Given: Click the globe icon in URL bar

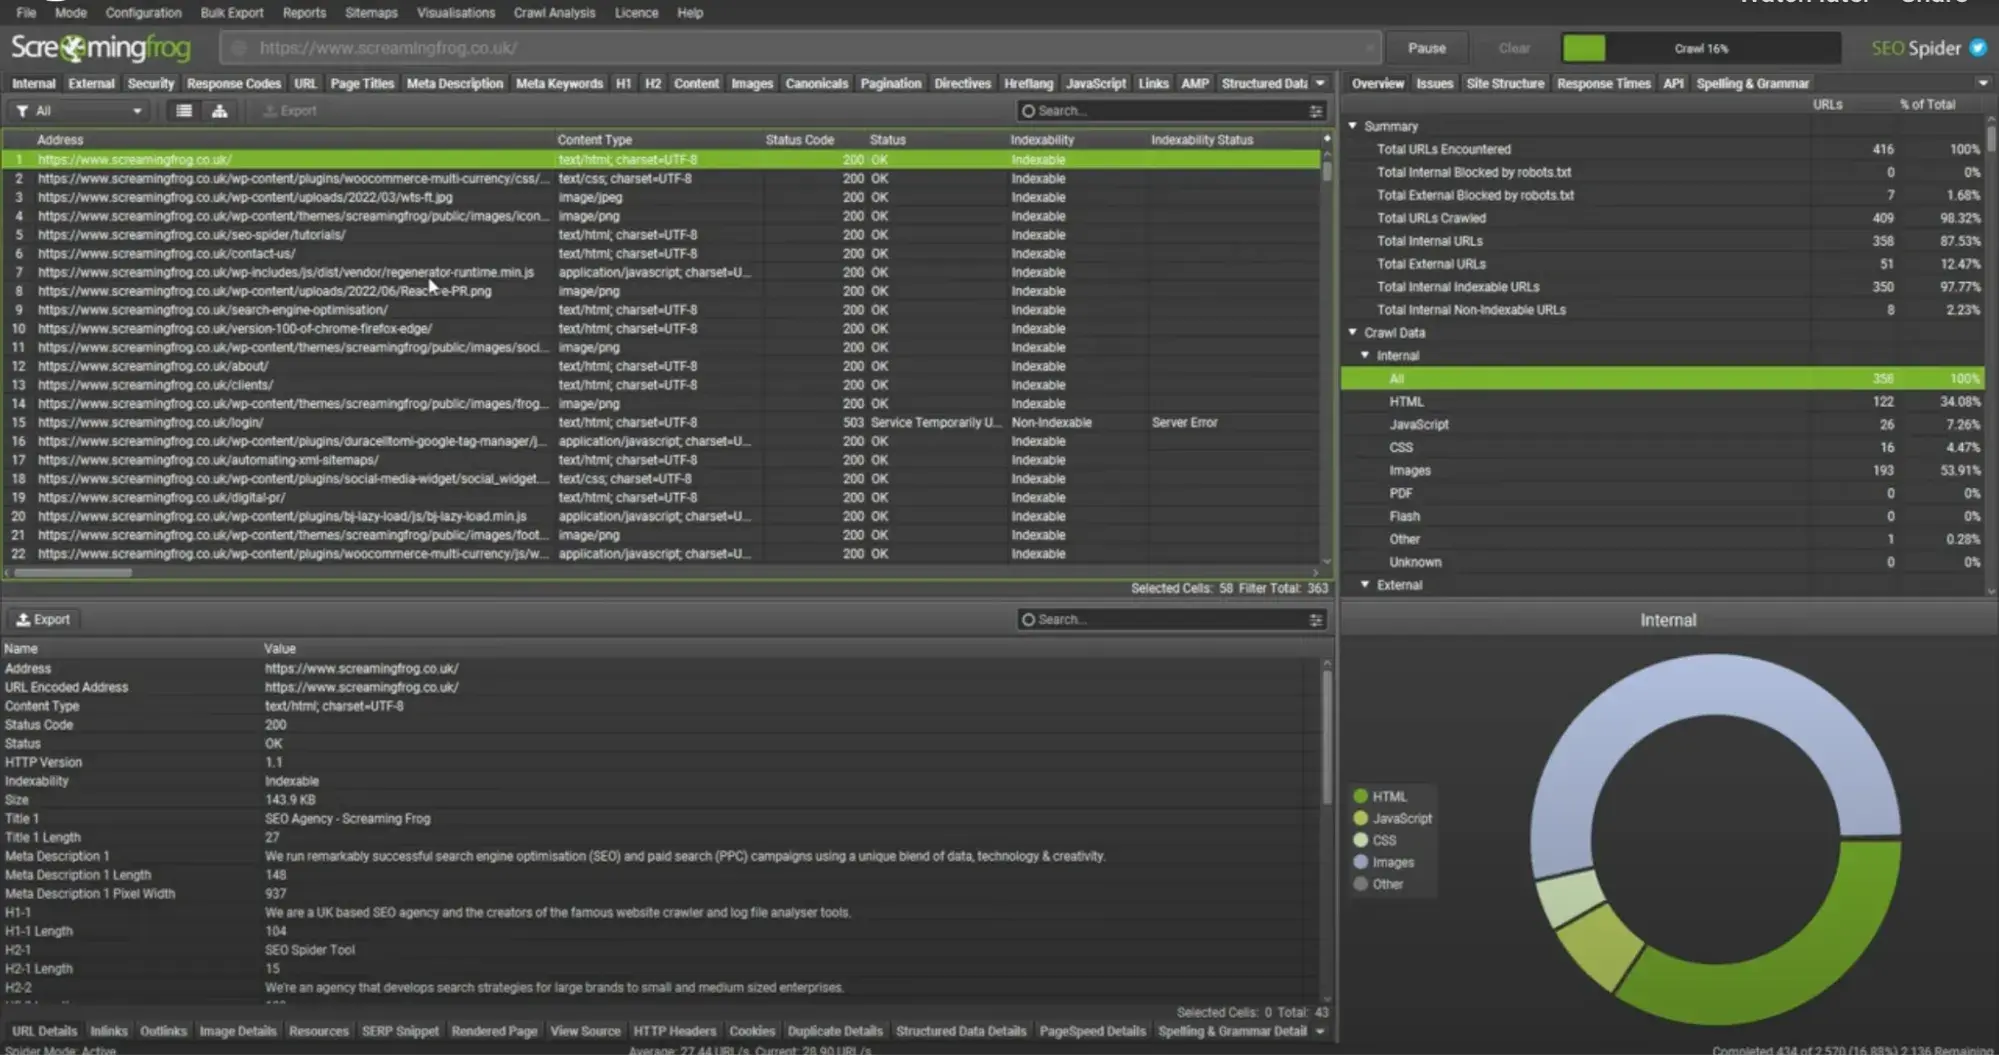Looking at the screenshot, I should (x=238, y=48).
